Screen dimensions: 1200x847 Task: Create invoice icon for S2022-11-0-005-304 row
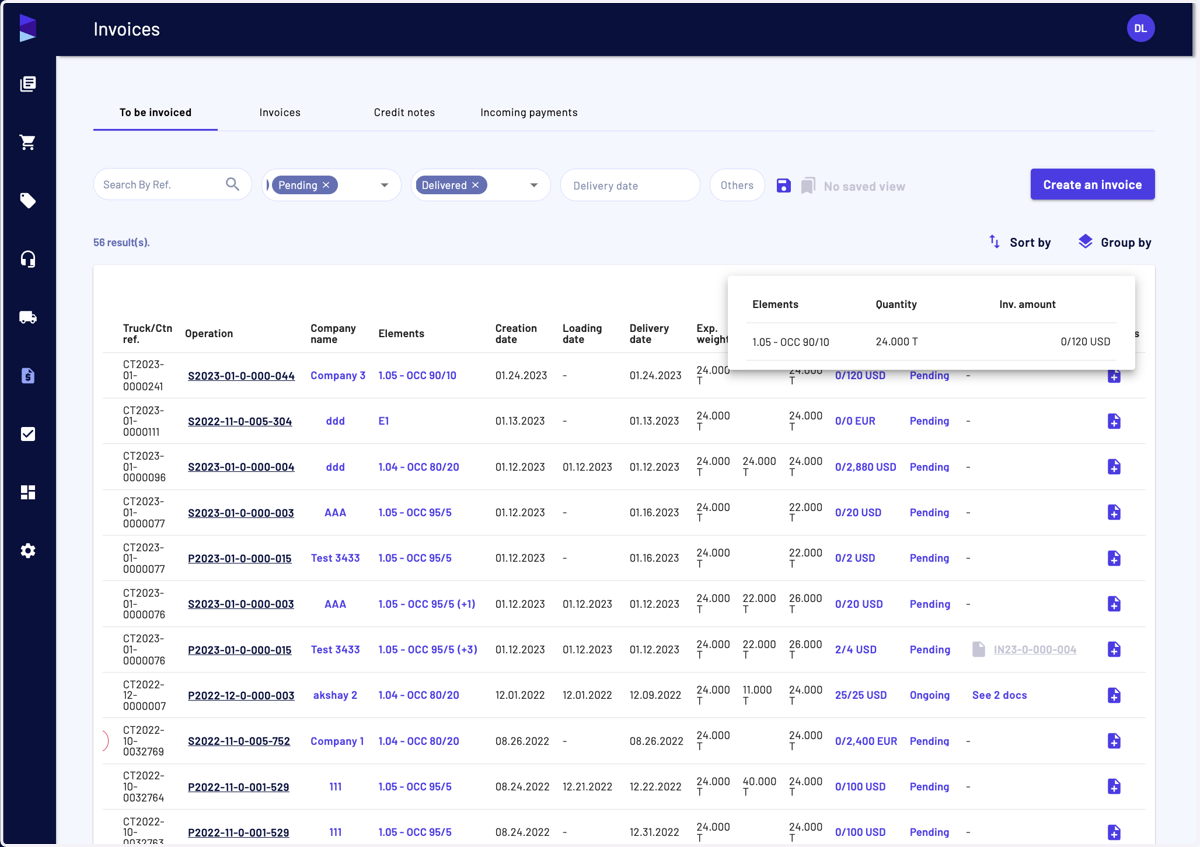click(1114, 421)
